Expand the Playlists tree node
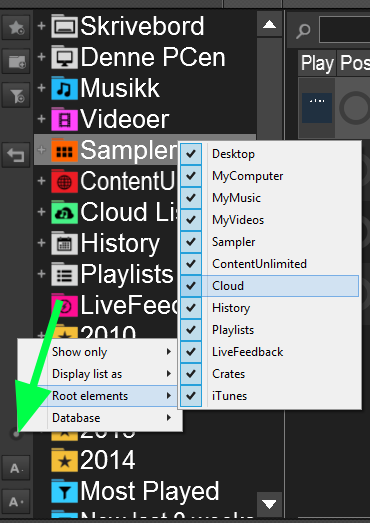The width and height of the screenshot is (370, 523). (41, 274)
